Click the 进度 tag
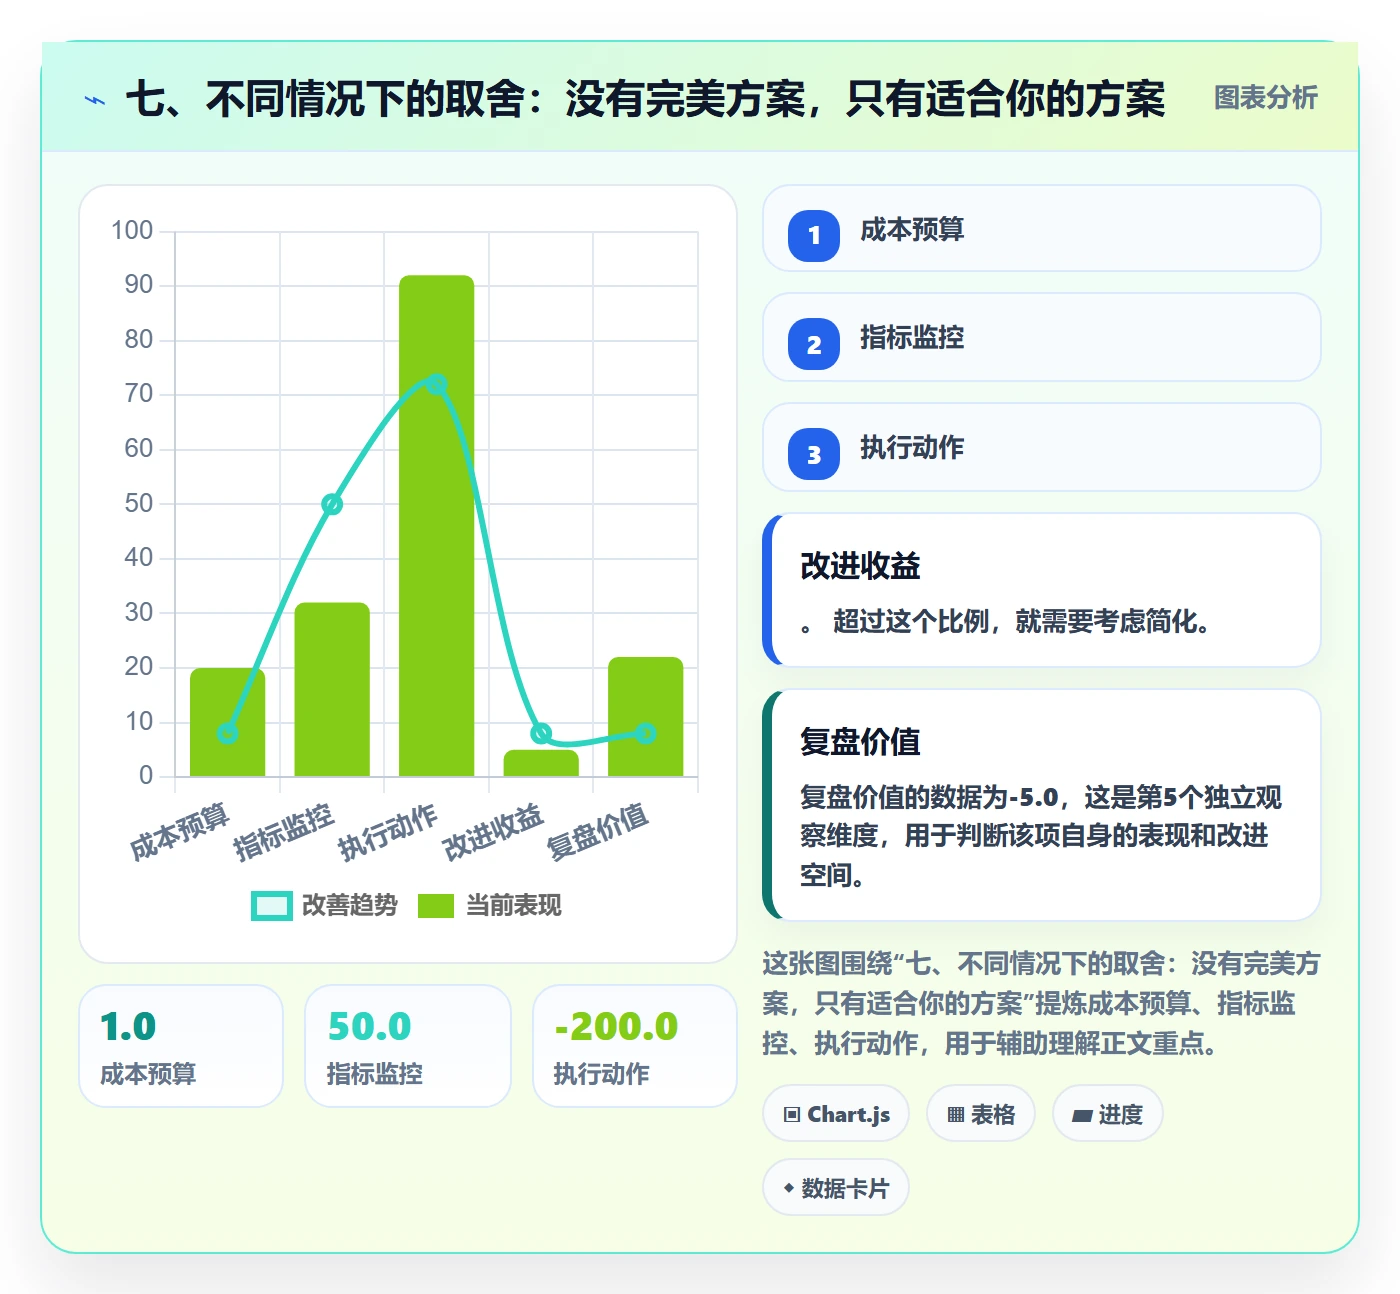 point(1108,1114)
